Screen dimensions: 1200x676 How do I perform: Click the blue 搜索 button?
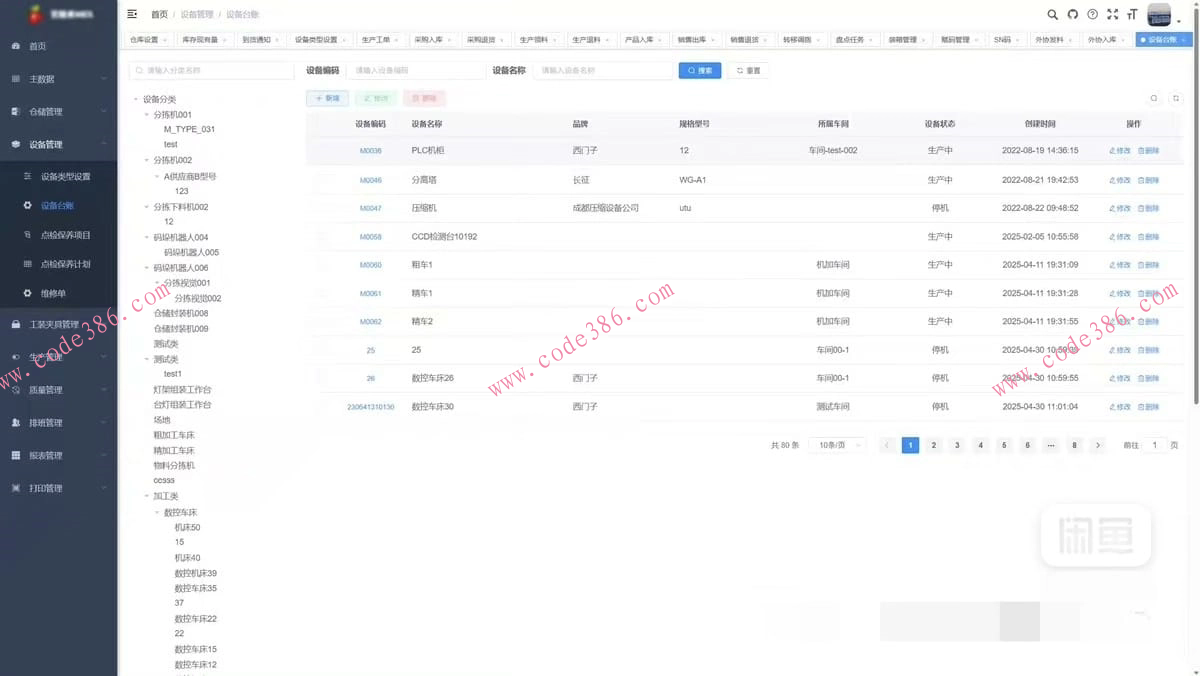pyautogui.click(x=700, y=71)
